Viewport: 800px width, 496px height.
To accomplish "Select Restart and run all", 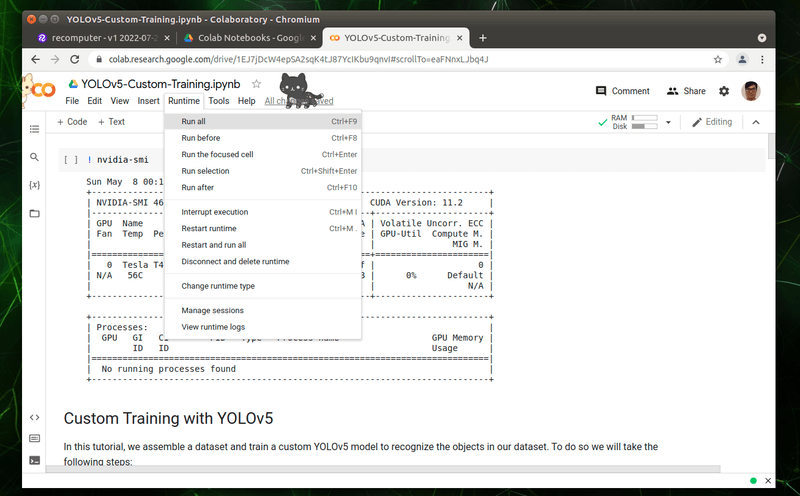I will point(263,245).
